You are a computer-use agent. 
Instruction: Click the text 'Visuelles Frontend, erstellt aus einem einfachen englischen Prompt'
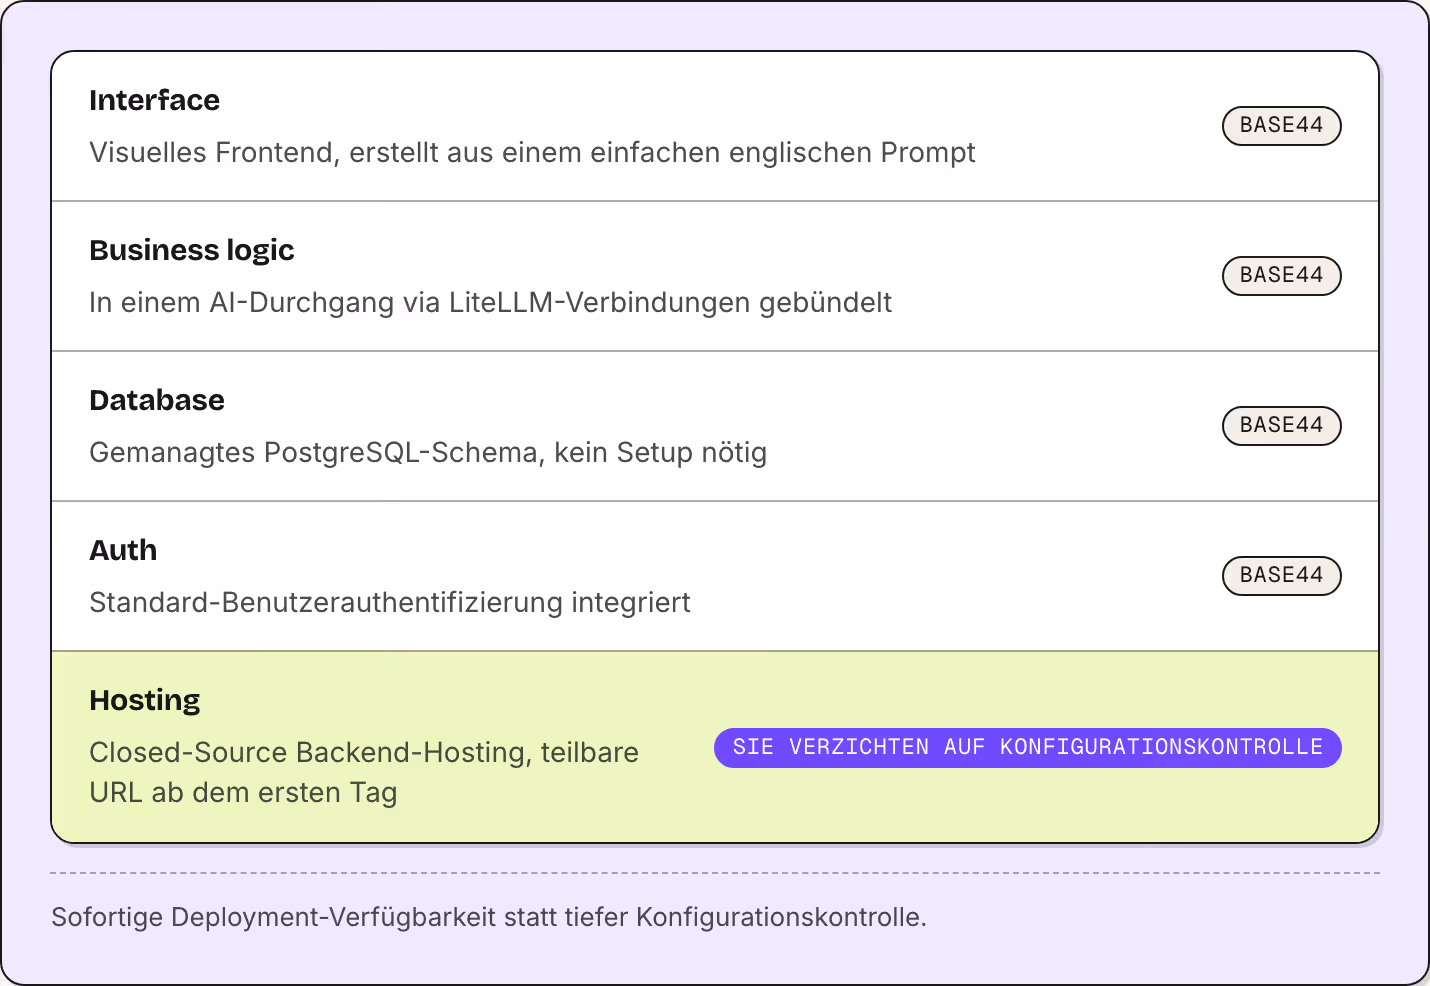532,153
